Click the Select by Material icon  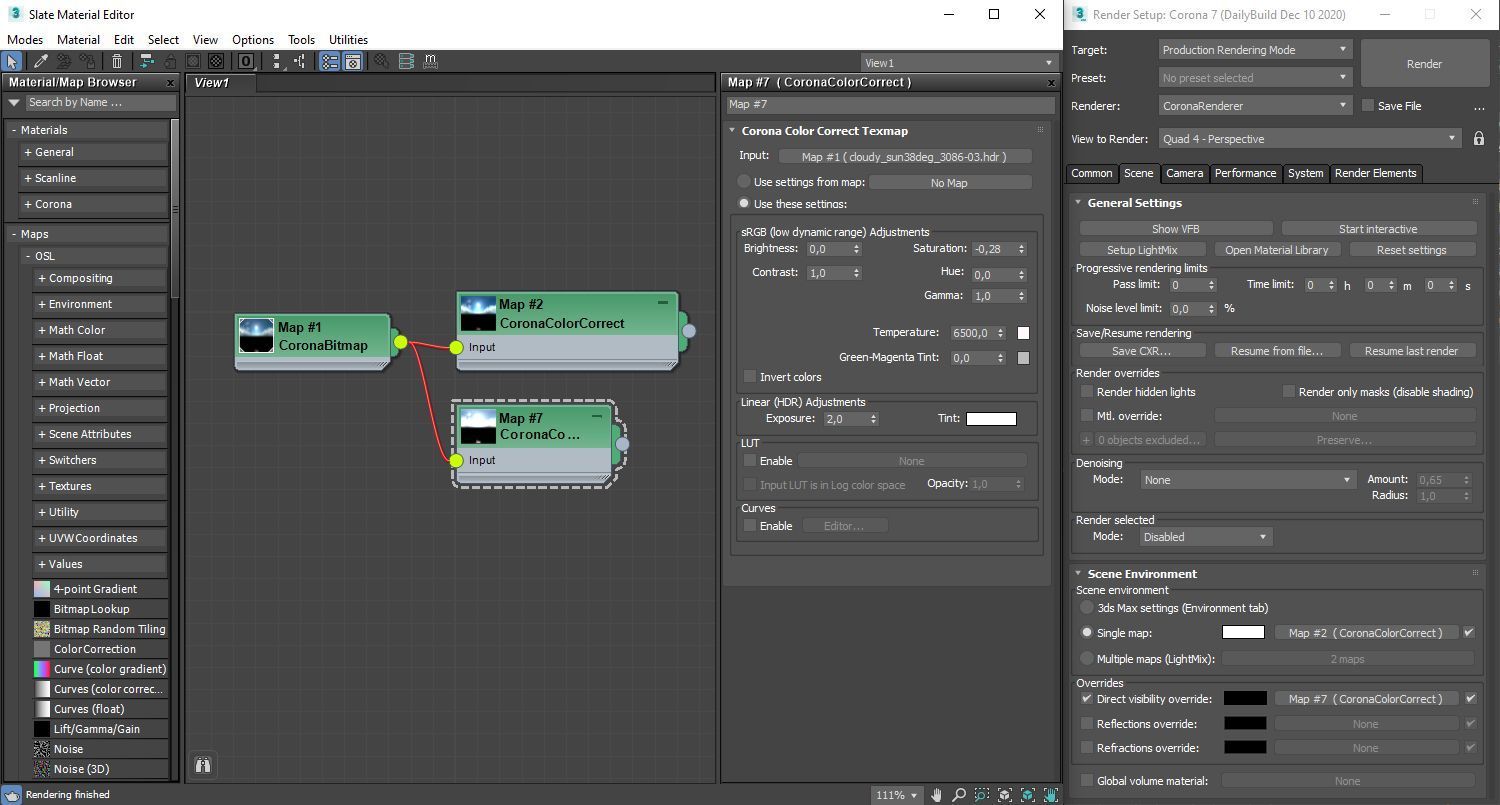coord(381,61)
